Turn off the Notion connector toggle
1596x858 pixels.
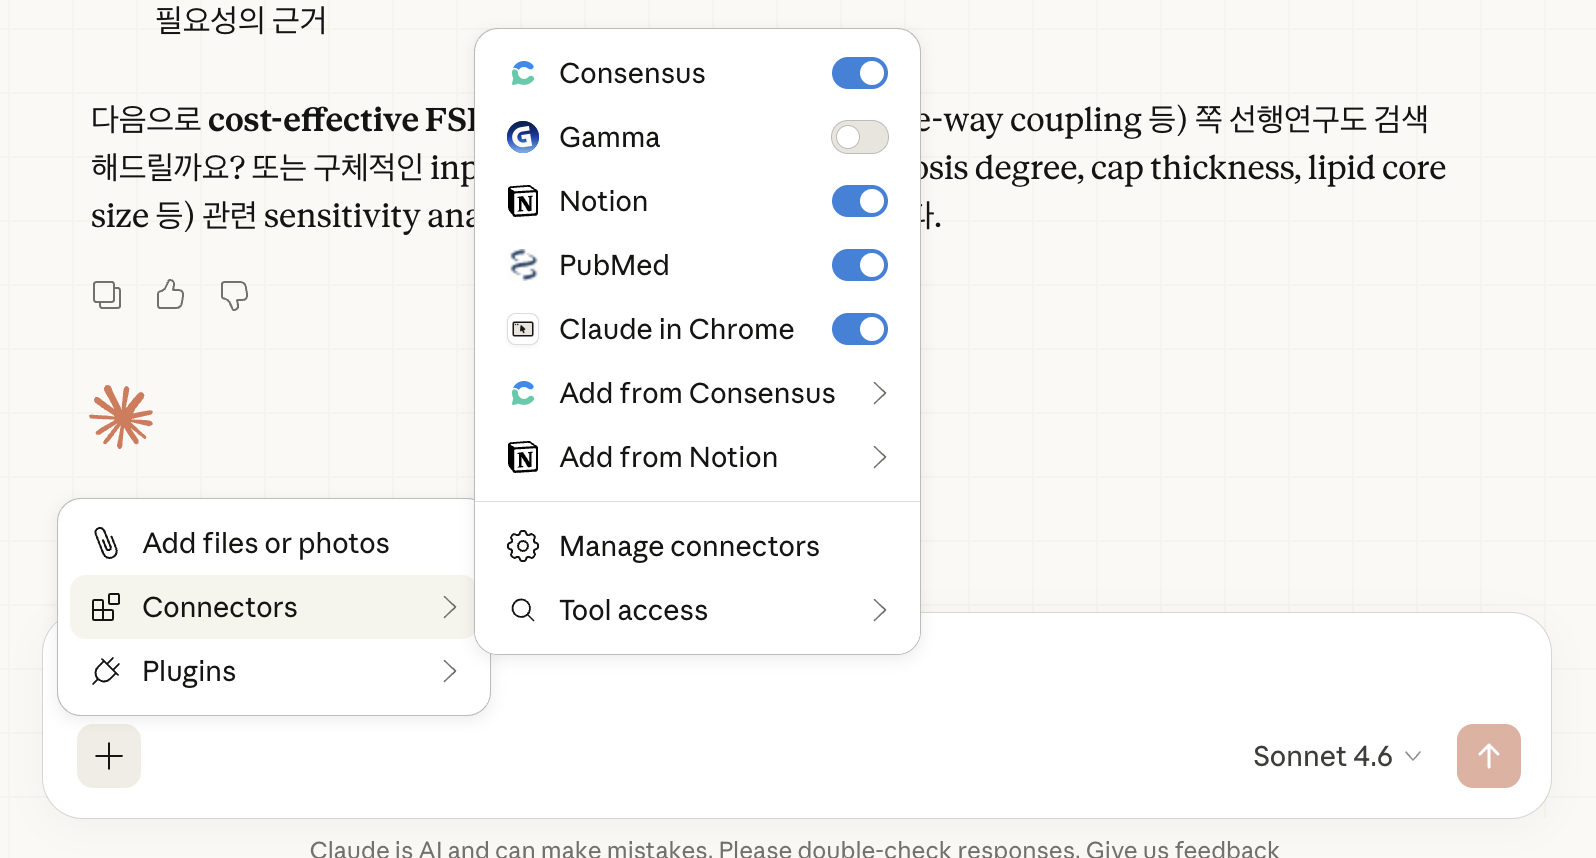click(860, 201)
